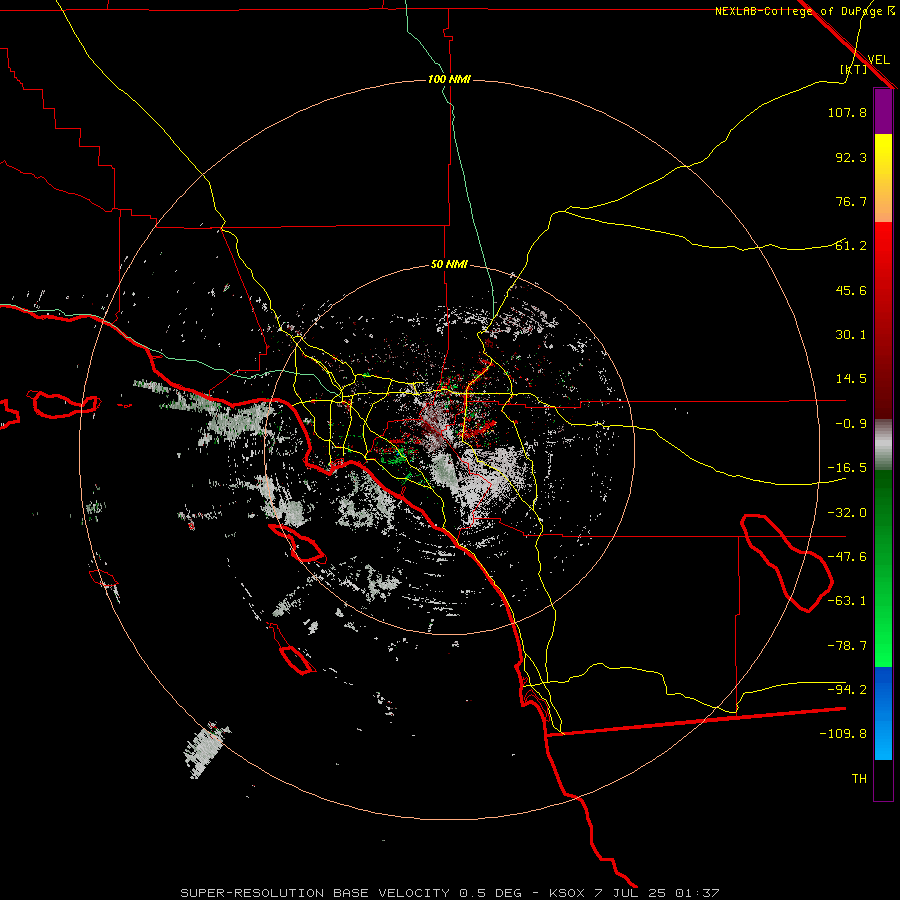
Task: Pick the purple segment of color bar
Action: [883, 112]
